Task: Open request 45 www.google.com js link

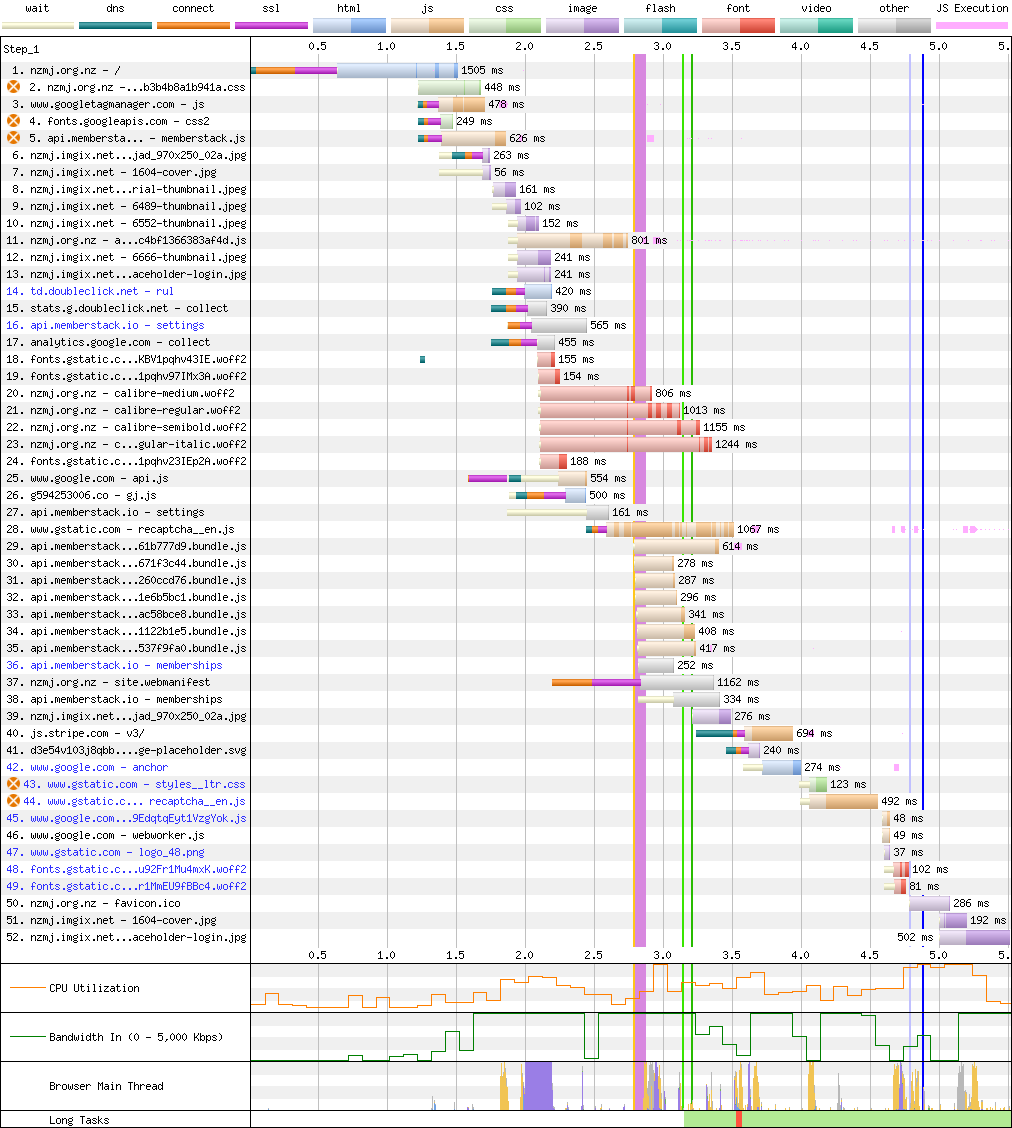Action: click(126, 819)
